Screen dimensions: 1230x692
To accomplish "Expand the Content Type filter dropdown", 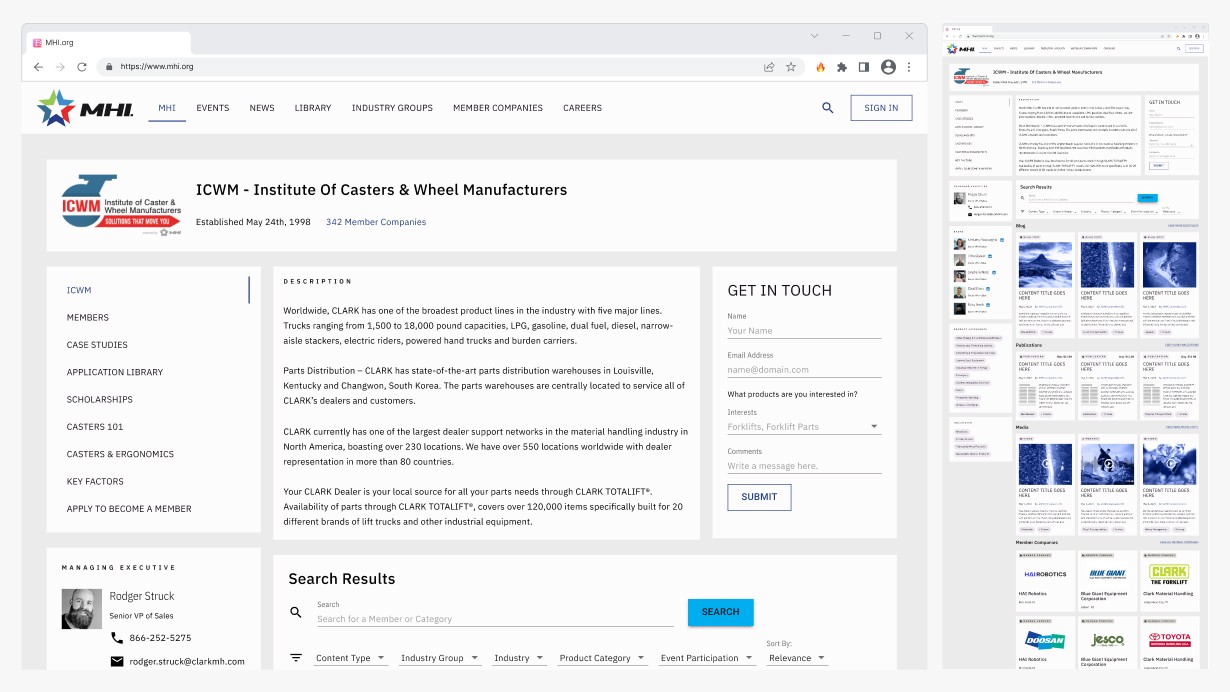I will coord(350,658).
